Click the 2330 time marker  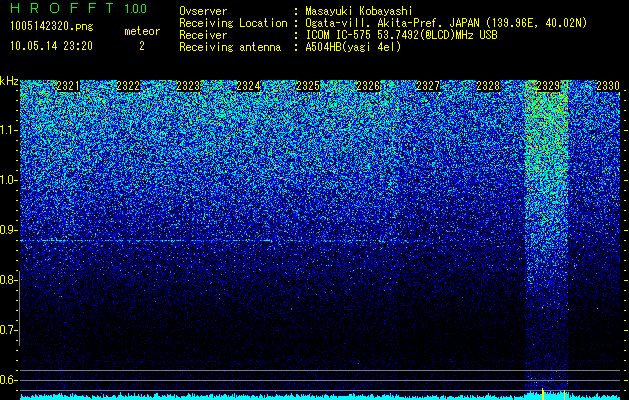point(608,86)
